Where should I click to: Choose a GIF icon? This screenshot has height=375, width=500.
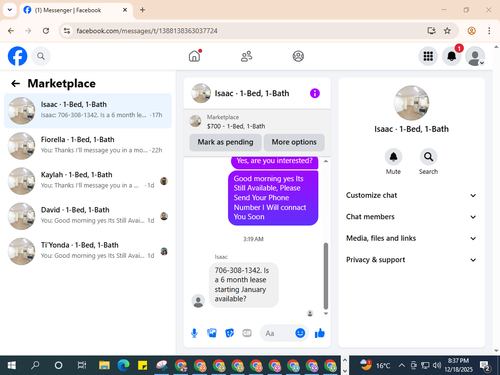point(247,333)
